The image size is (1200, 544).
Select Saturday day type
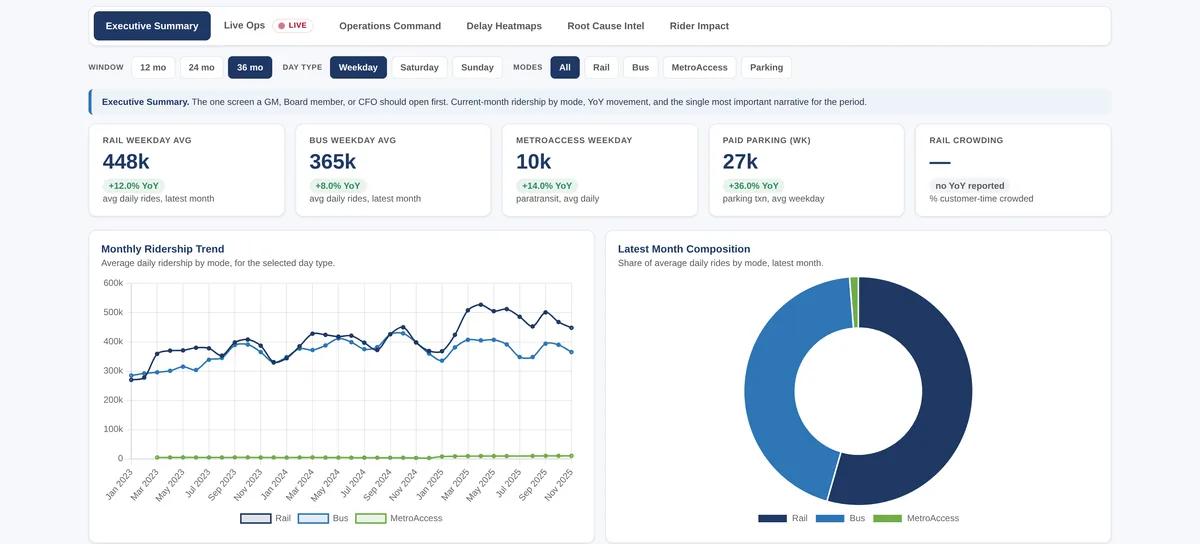(x=419, y=67)
